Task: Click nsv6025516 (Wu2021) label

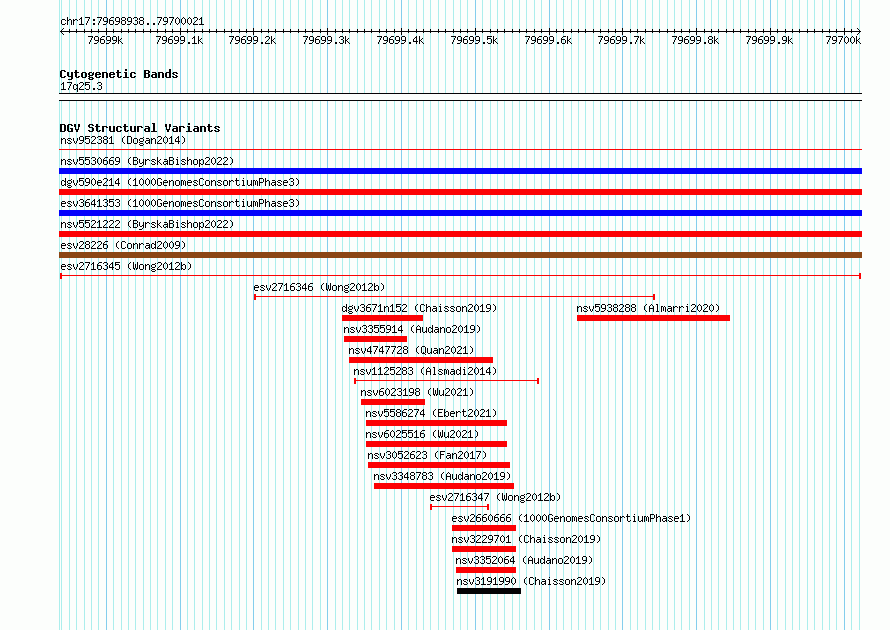Action: tap(422, 434)
